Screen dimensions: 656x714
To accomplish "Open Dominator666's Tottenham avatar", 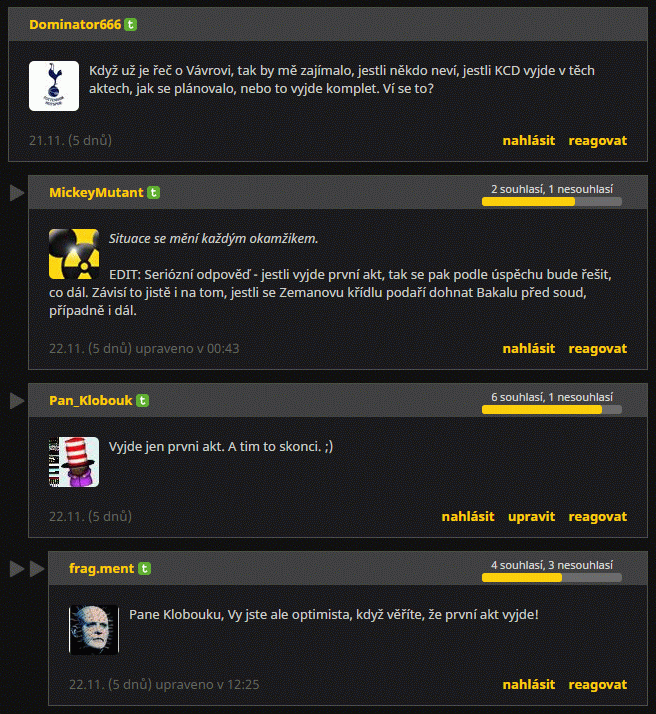I will click(54, 86).
